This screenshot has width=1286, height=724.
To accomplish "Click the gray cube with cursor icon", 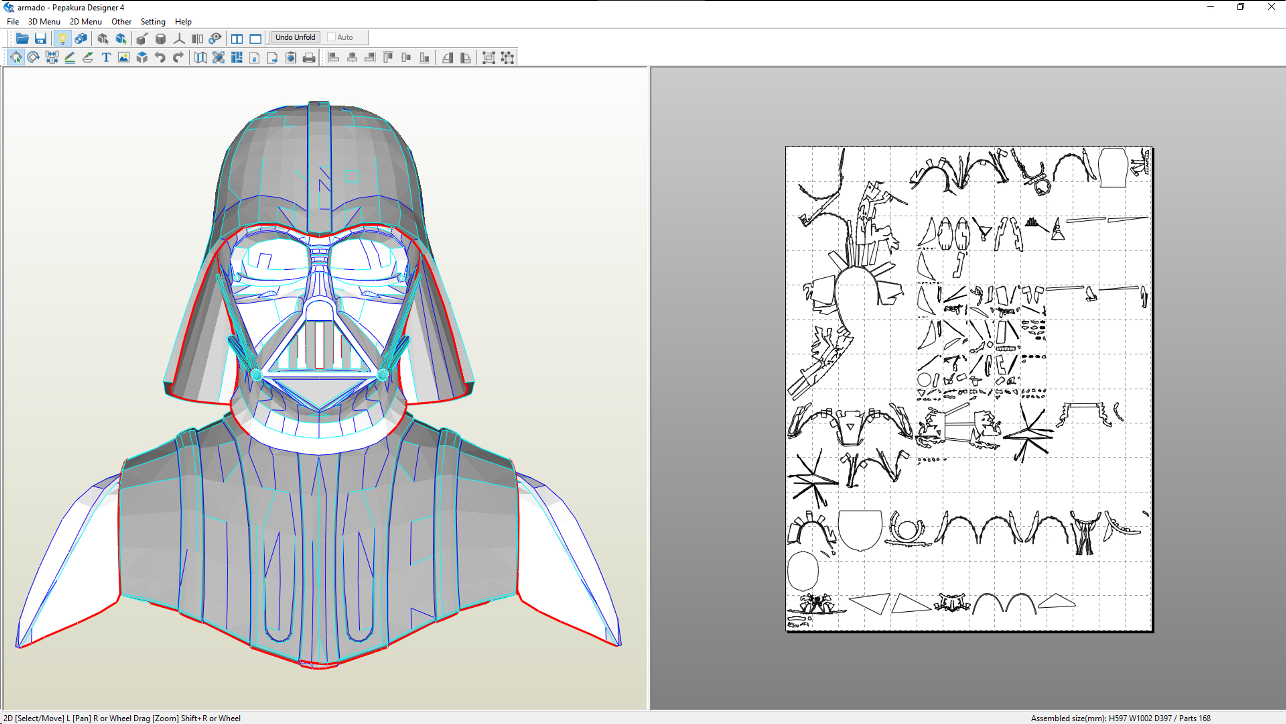I will 102,38.
